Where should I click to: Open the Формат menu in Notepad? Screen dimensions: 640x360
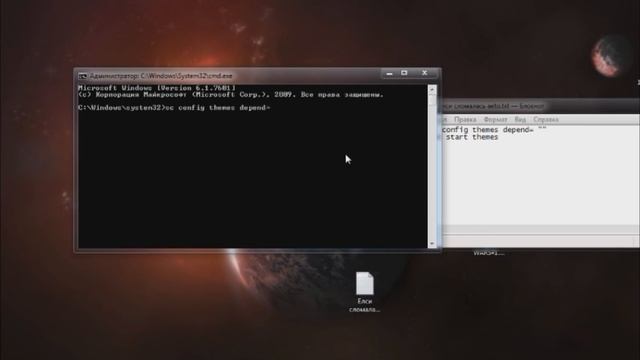(495, 120)
